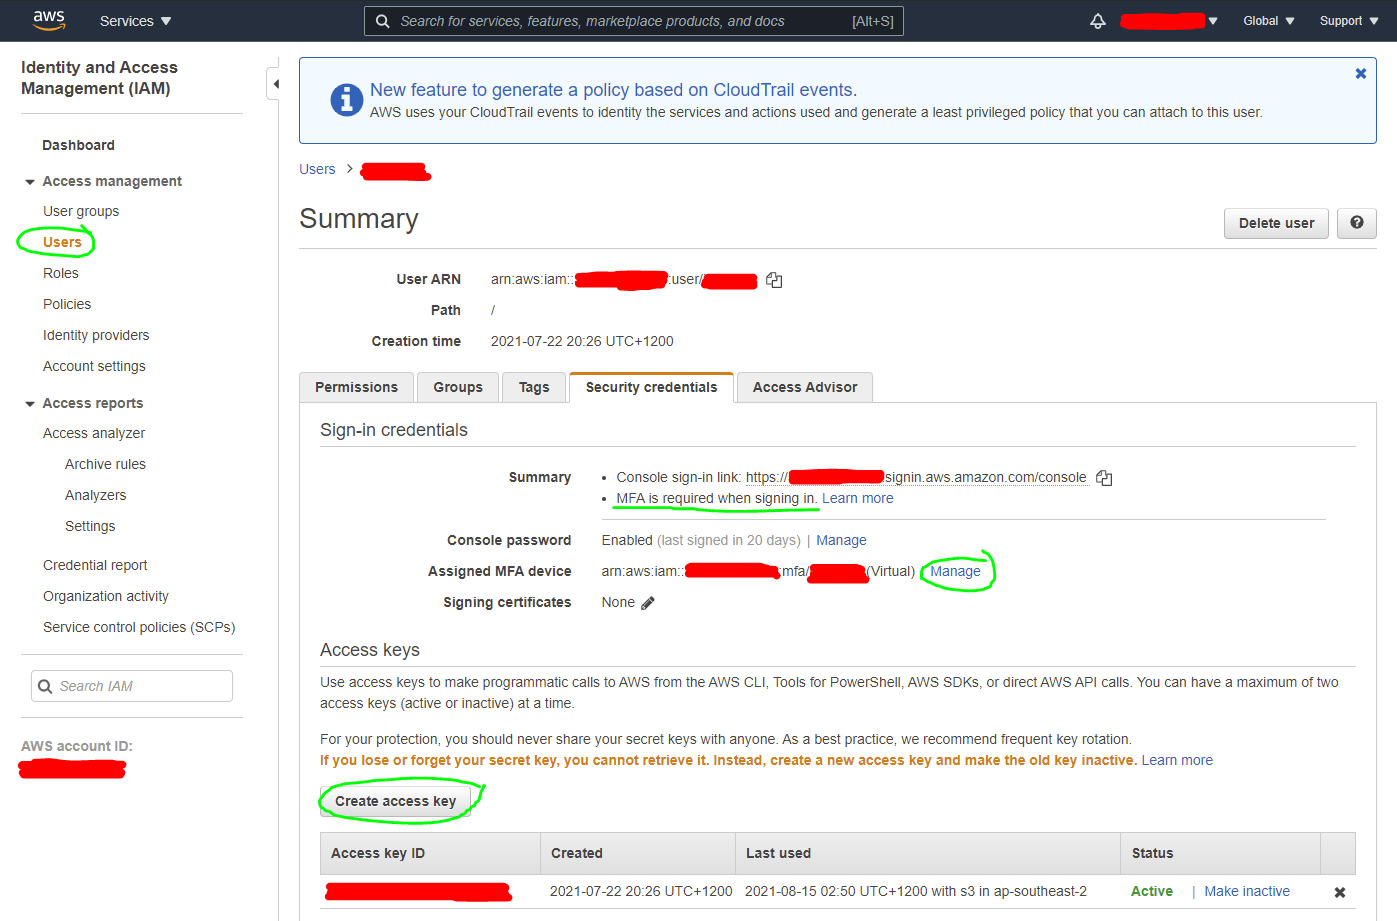This screenshot has width=1397, height=921.
Task: Open Credential report in the sidebar
Action: pyautogui.click(x=95, y=565)
